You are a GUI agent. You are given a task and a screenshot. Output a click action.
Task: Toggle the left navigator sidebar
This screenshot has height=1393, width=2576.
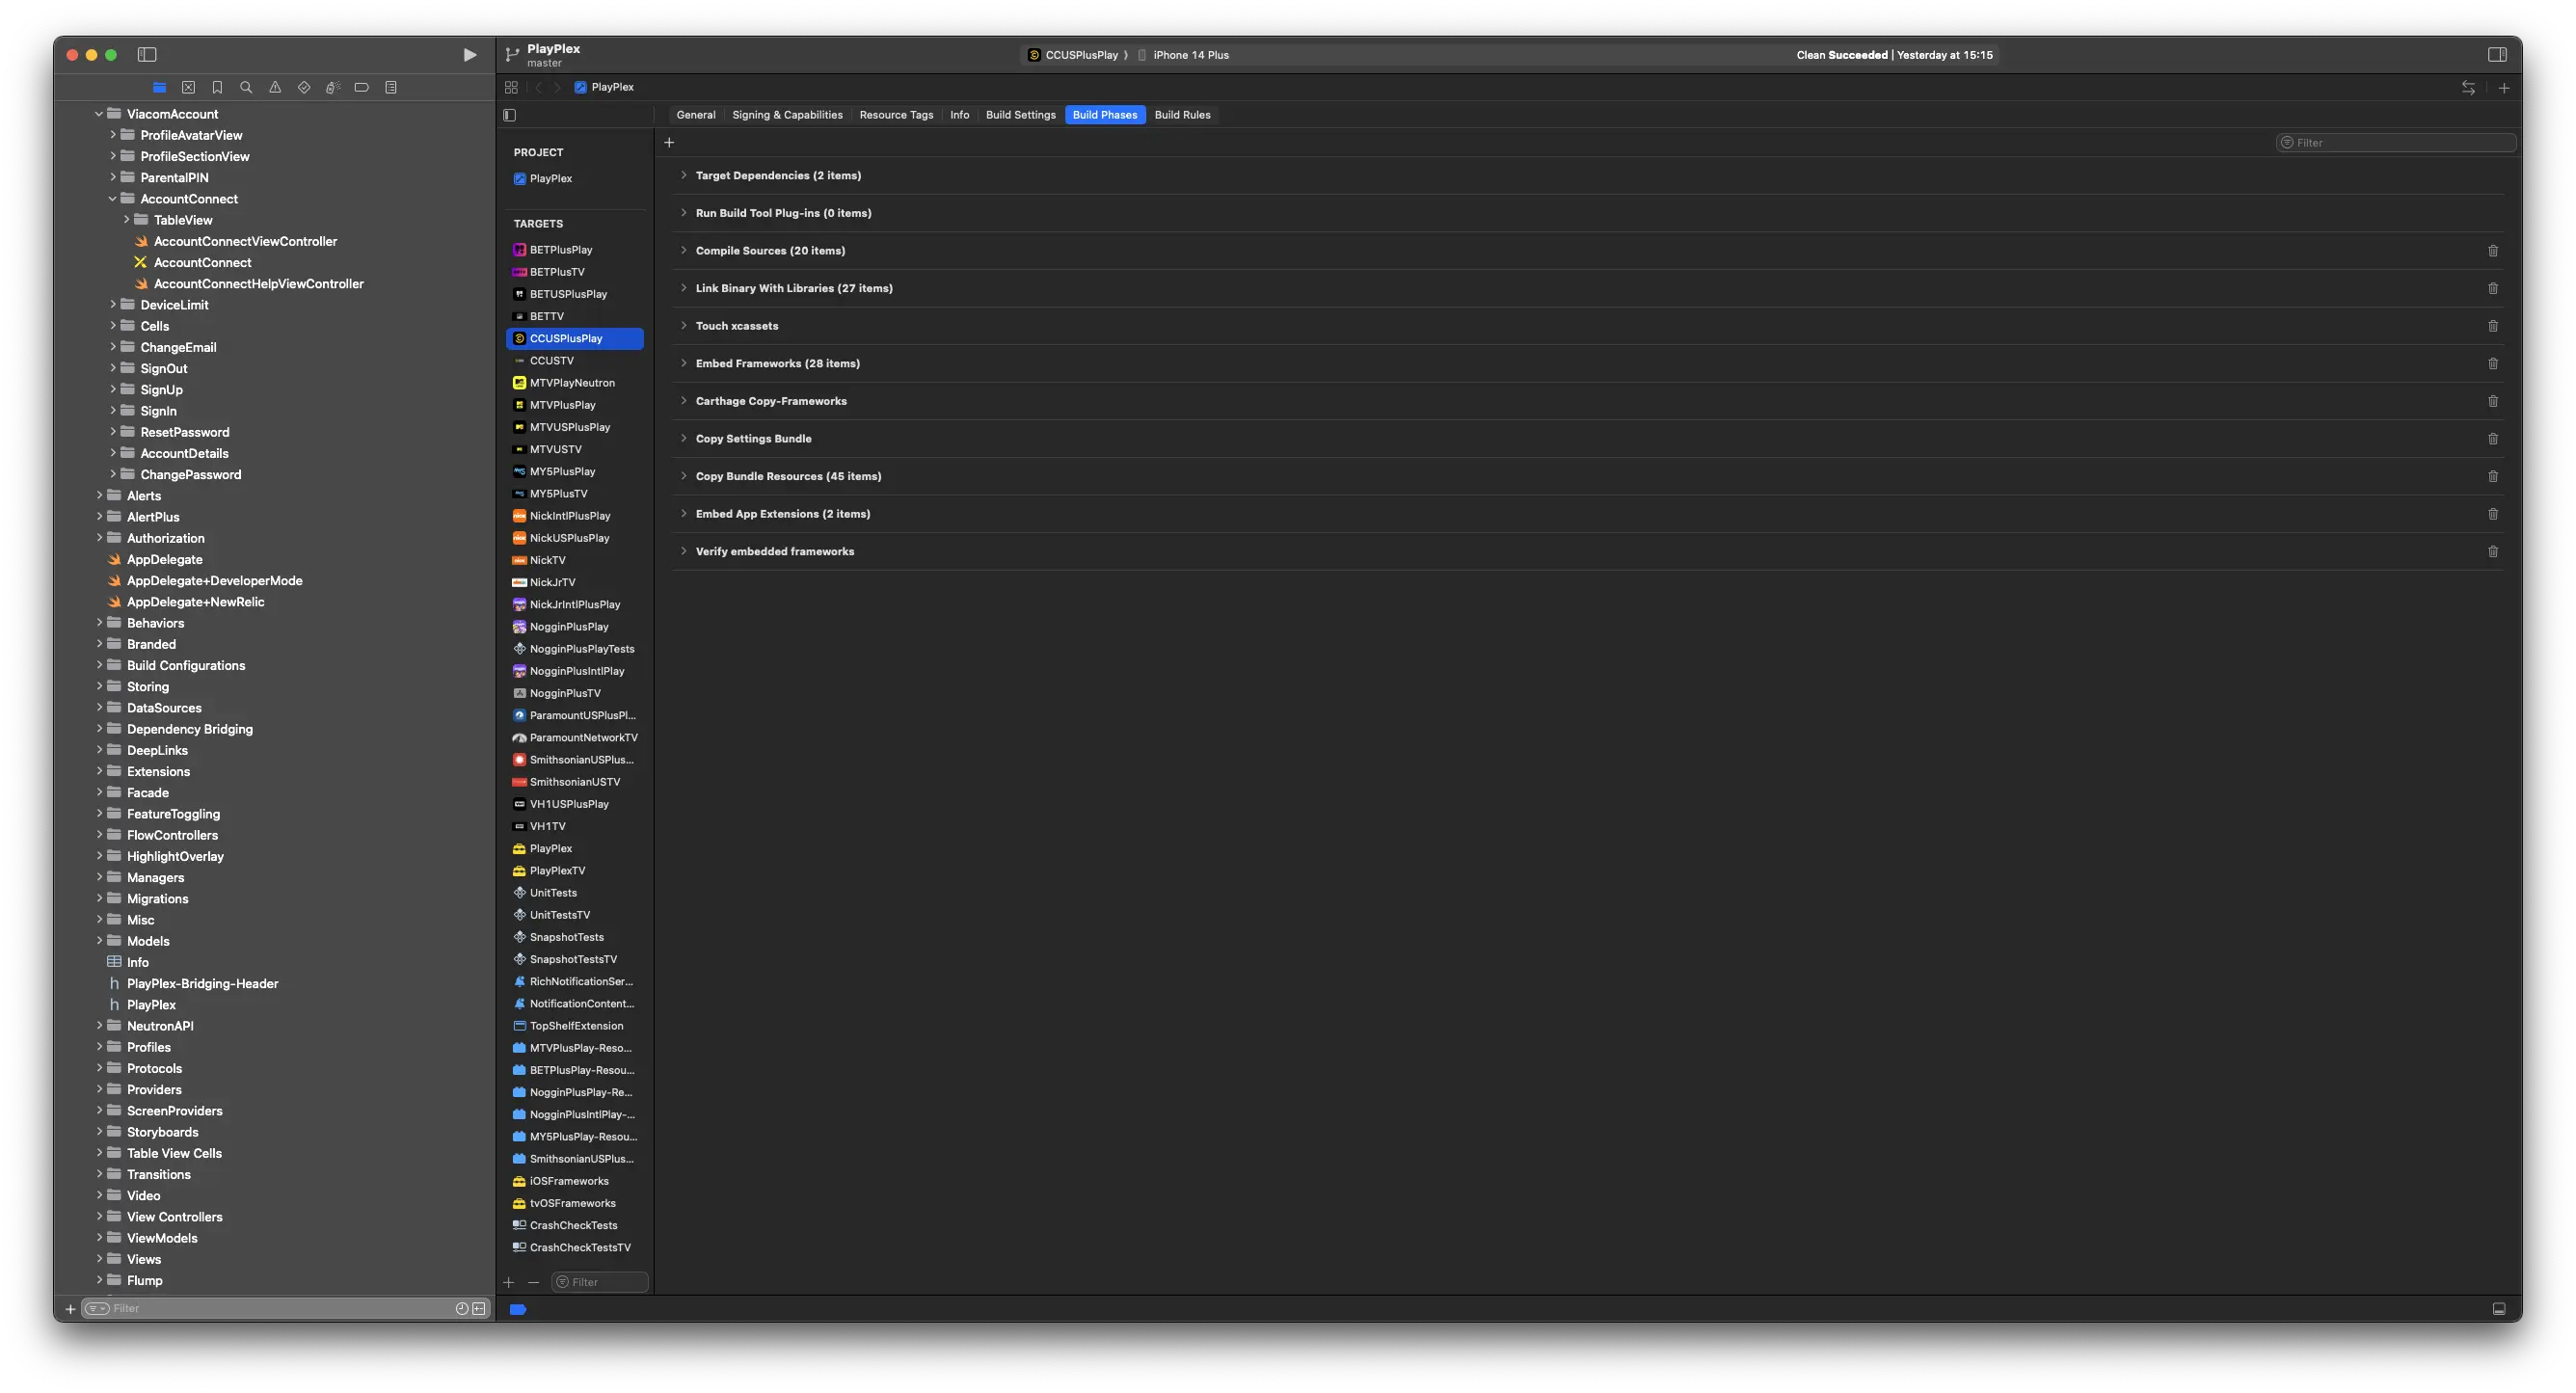(147, 55)
